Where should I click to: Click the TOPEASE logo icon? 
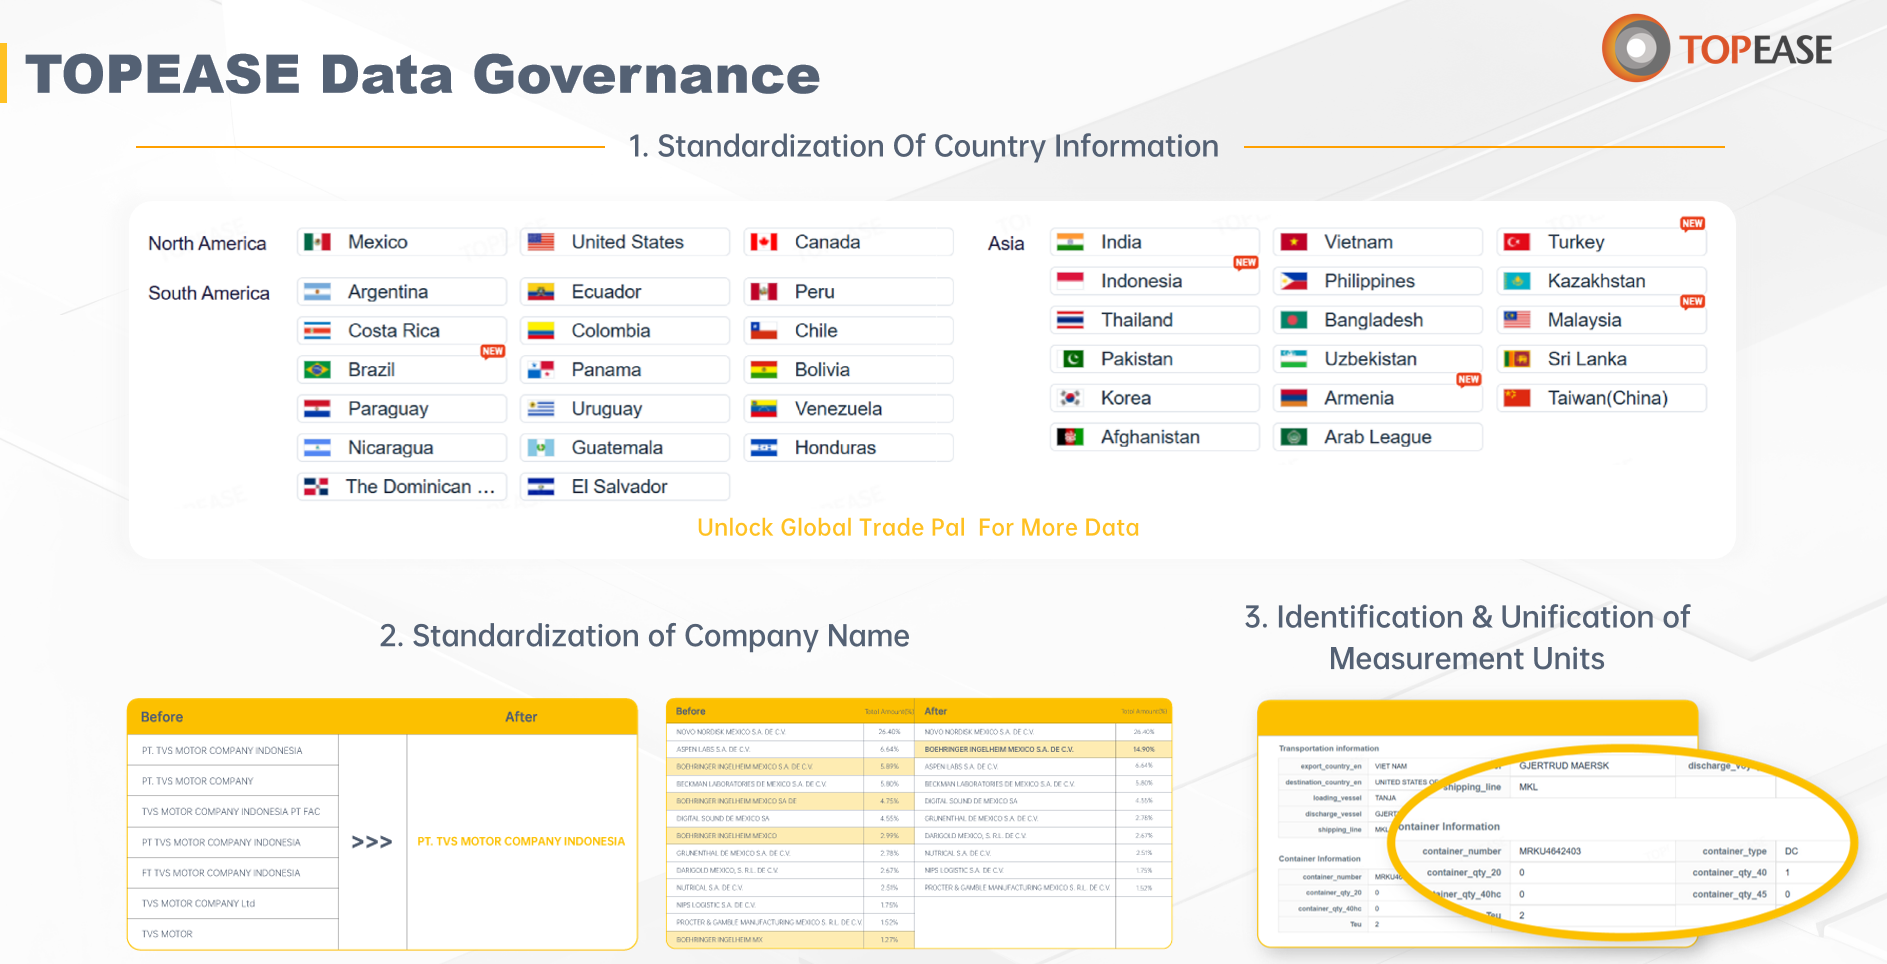(1636, 48)
